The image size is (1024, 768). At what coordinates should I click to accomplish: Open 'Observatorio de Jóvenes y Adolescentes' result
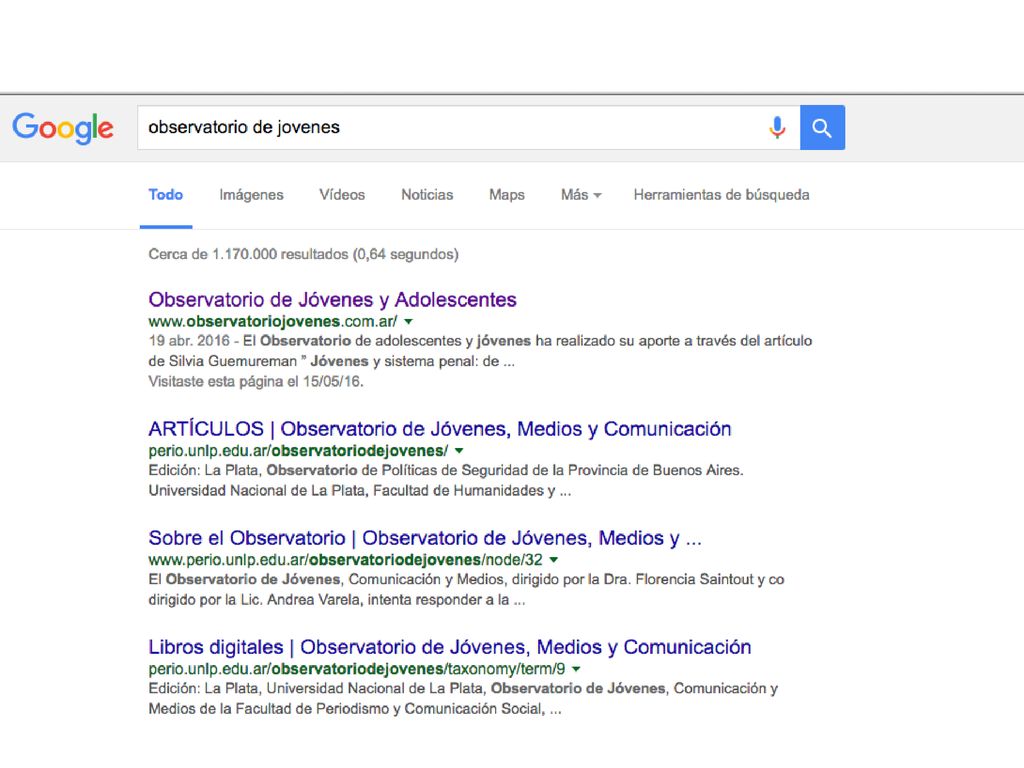tap(332, 300)
